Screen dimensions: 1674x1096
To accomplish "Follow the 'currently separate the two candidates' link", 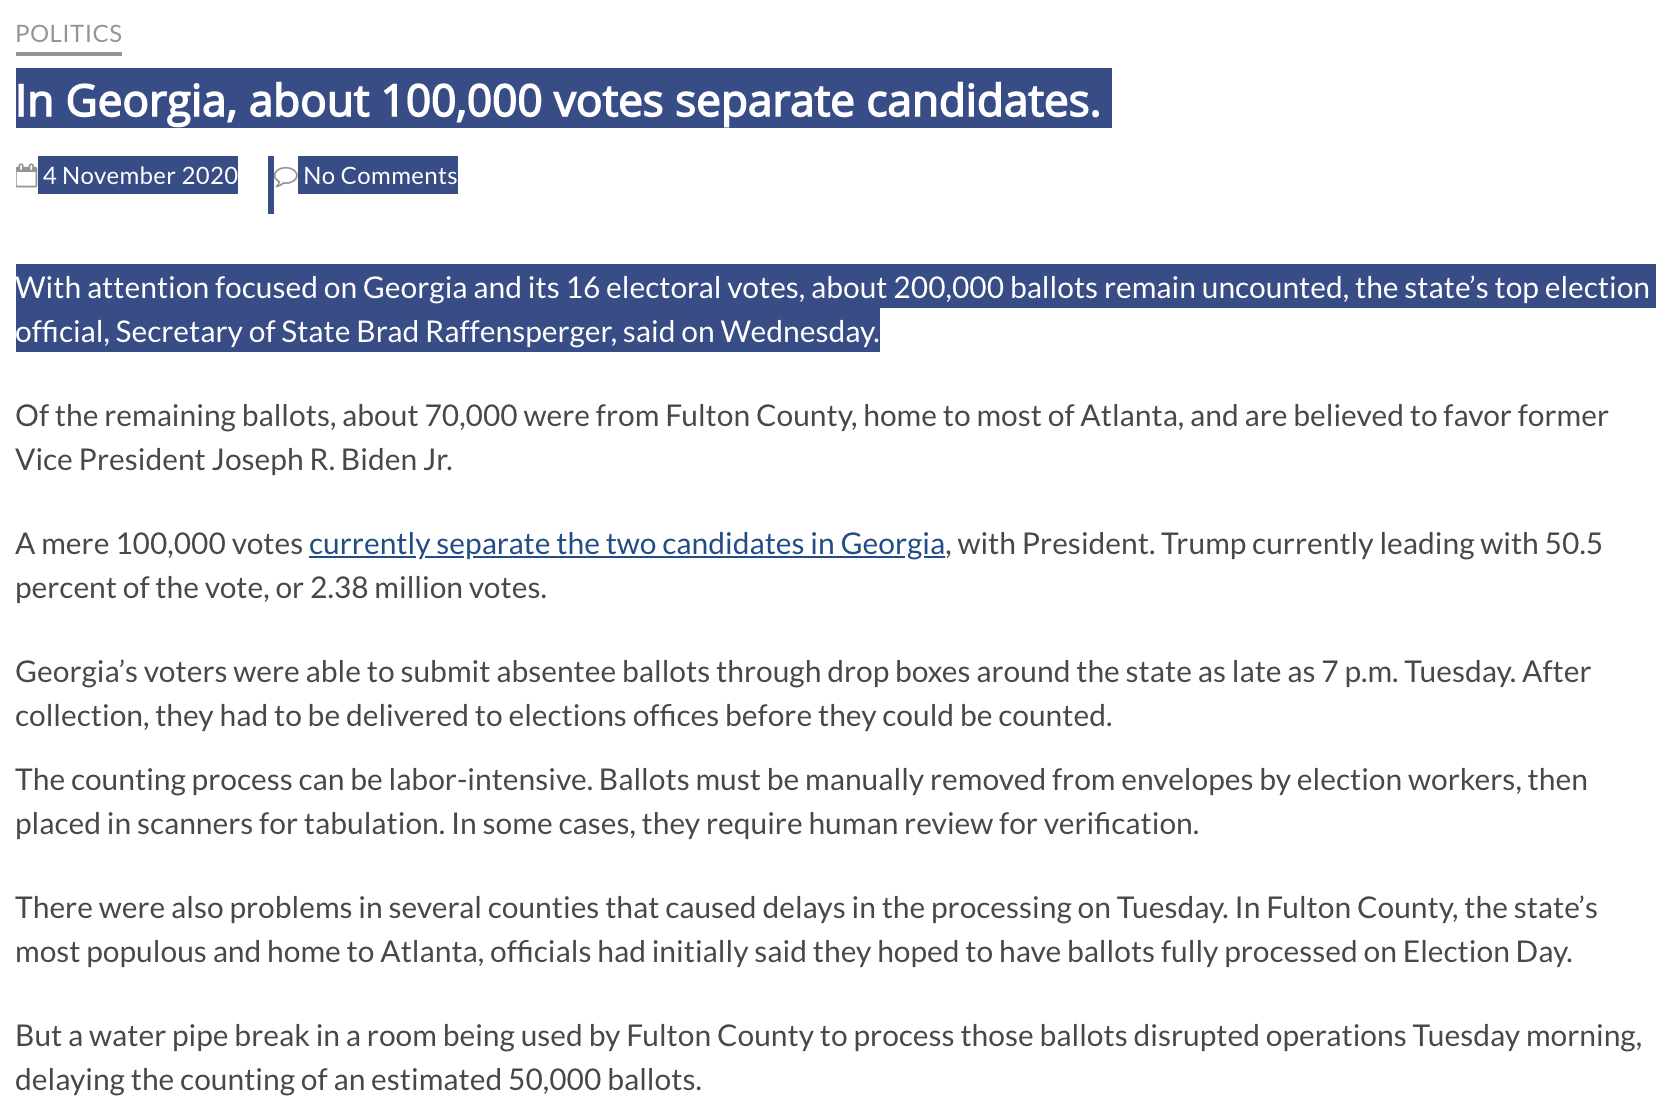I will click(627, 544).
